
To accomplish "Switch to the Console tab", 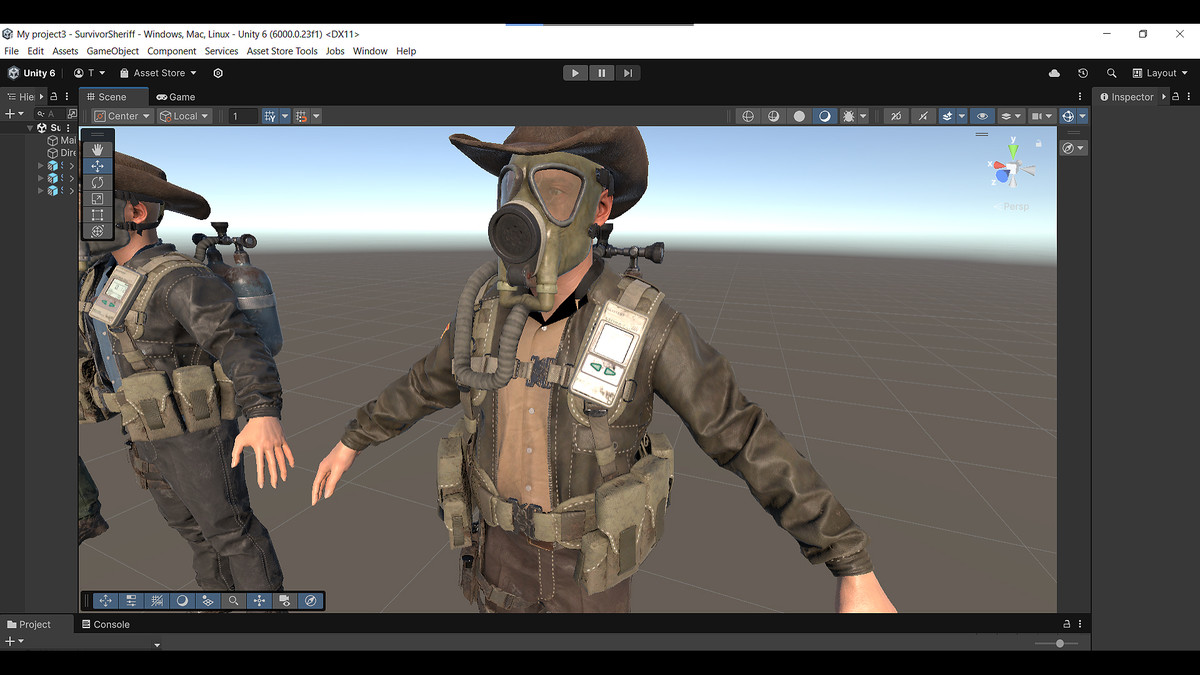I will tap(105, 624).
